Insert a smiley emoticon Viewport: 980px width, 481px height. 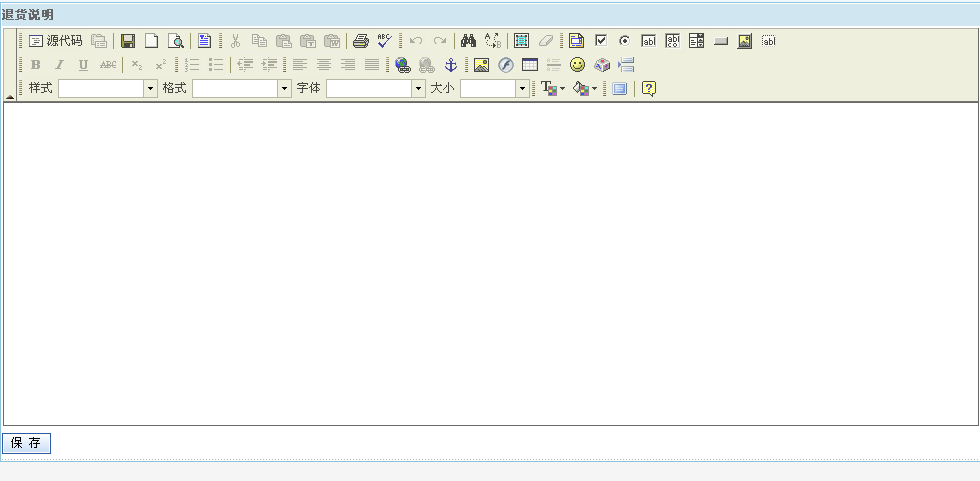click(578, 64)
